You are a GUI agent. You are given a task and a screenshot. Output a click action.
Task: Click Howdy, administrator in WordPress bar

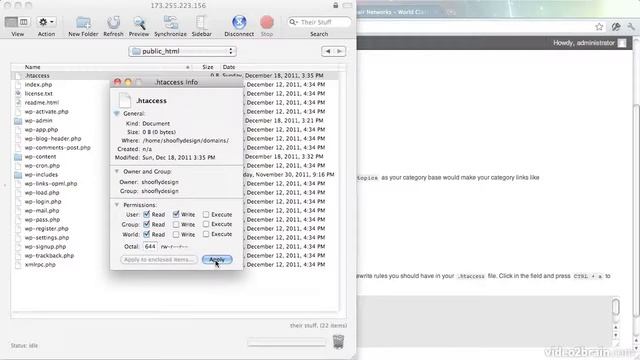click(584, 43)
